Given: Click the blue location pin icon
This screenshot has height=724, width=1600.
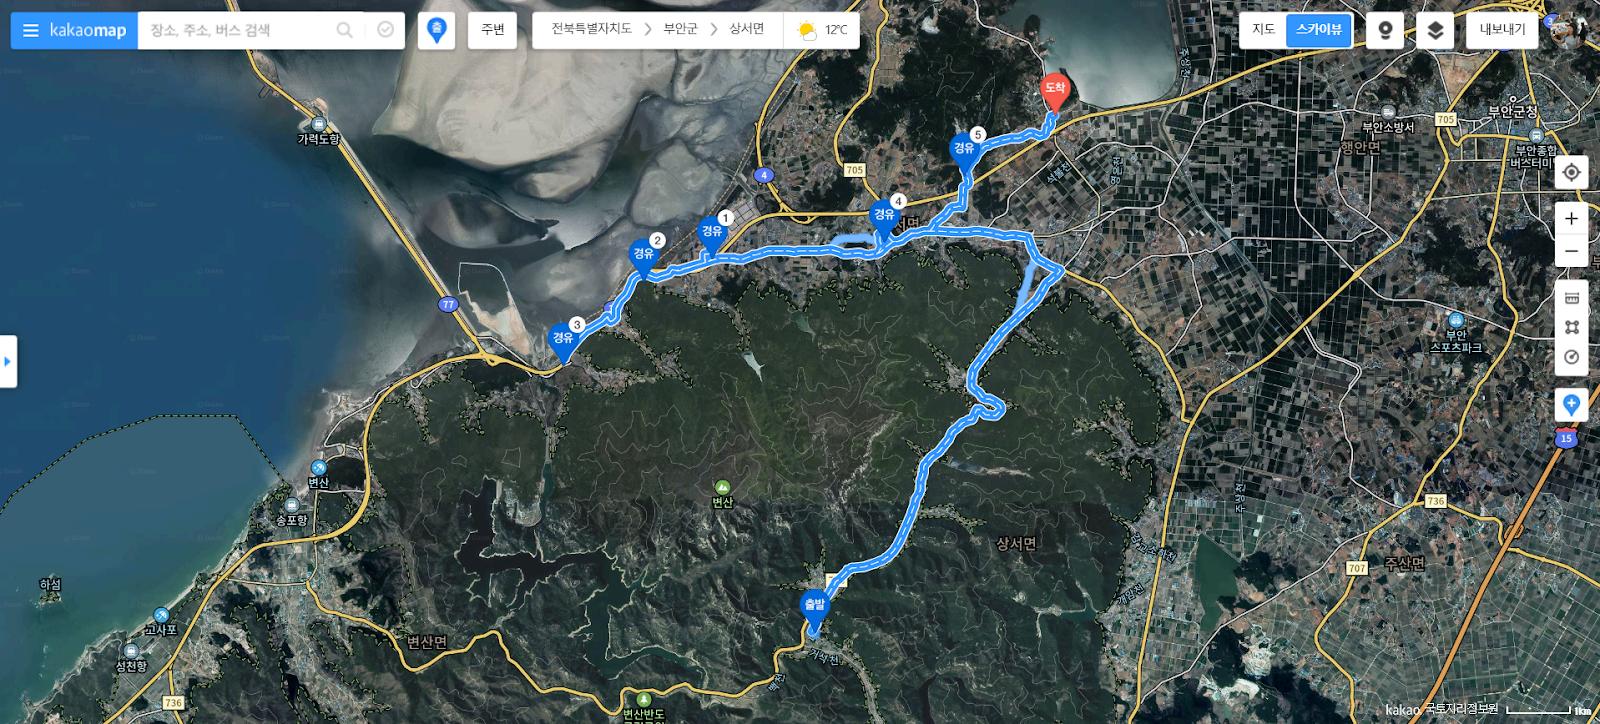Looking at the screenshot, I should [x=436, y=31].
